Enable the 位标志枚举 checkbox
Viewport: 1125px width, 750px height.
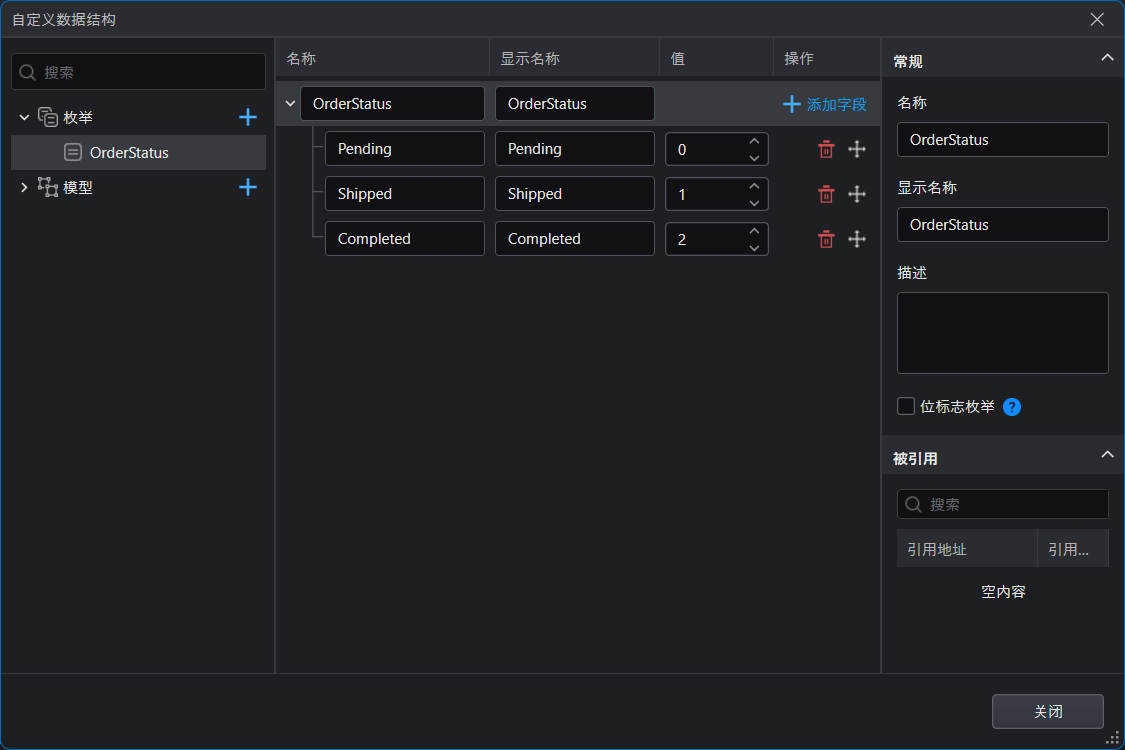coord(906,406)
